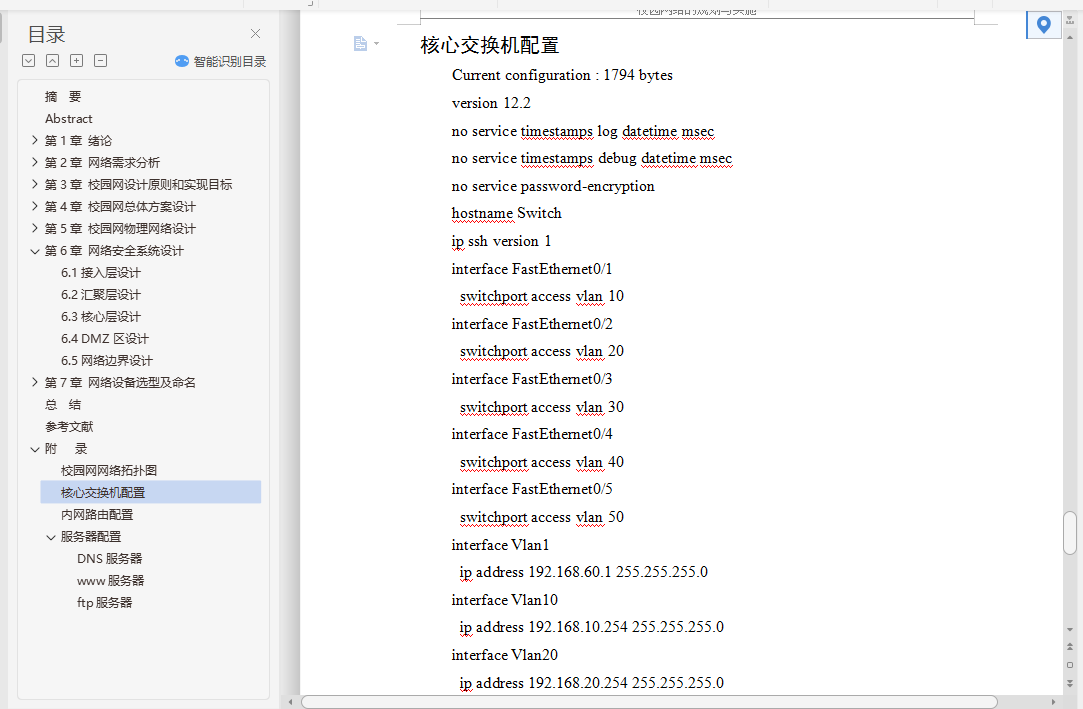Jump to 6.4 DMZ 区设计
1083x709 pixels.
(x=104, y=339)
